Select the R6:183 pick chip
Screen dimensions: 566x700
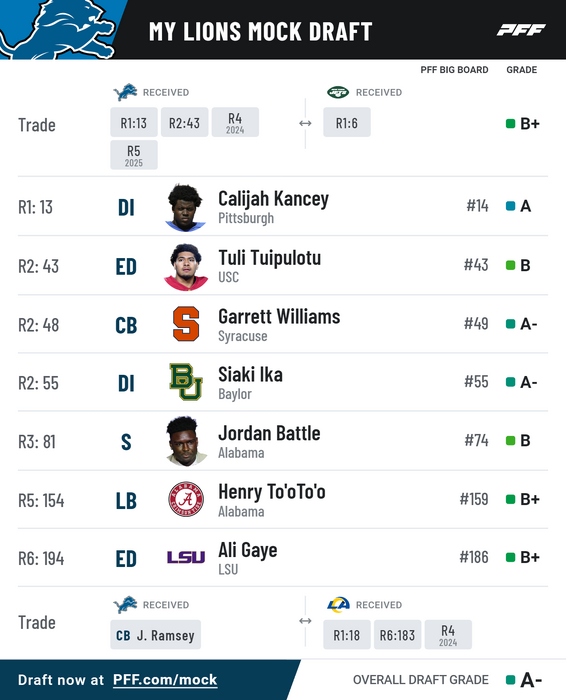click(397, 634)
